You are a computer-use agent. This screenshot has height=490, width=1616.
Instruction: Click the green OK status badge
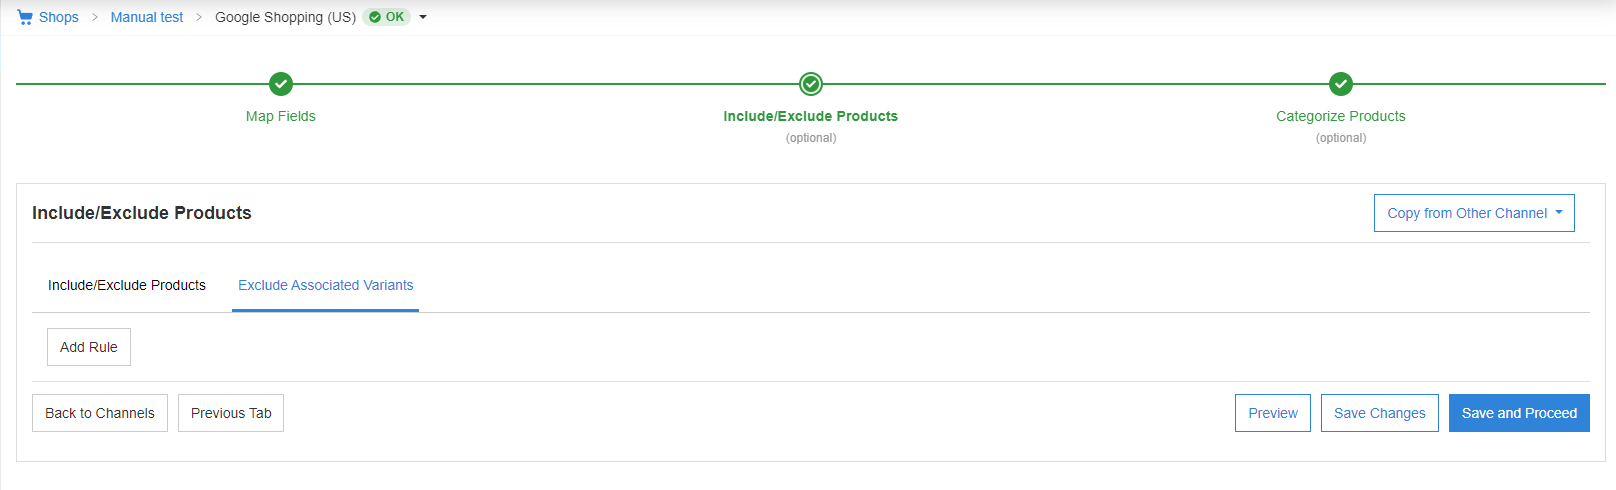pos(387,17)
